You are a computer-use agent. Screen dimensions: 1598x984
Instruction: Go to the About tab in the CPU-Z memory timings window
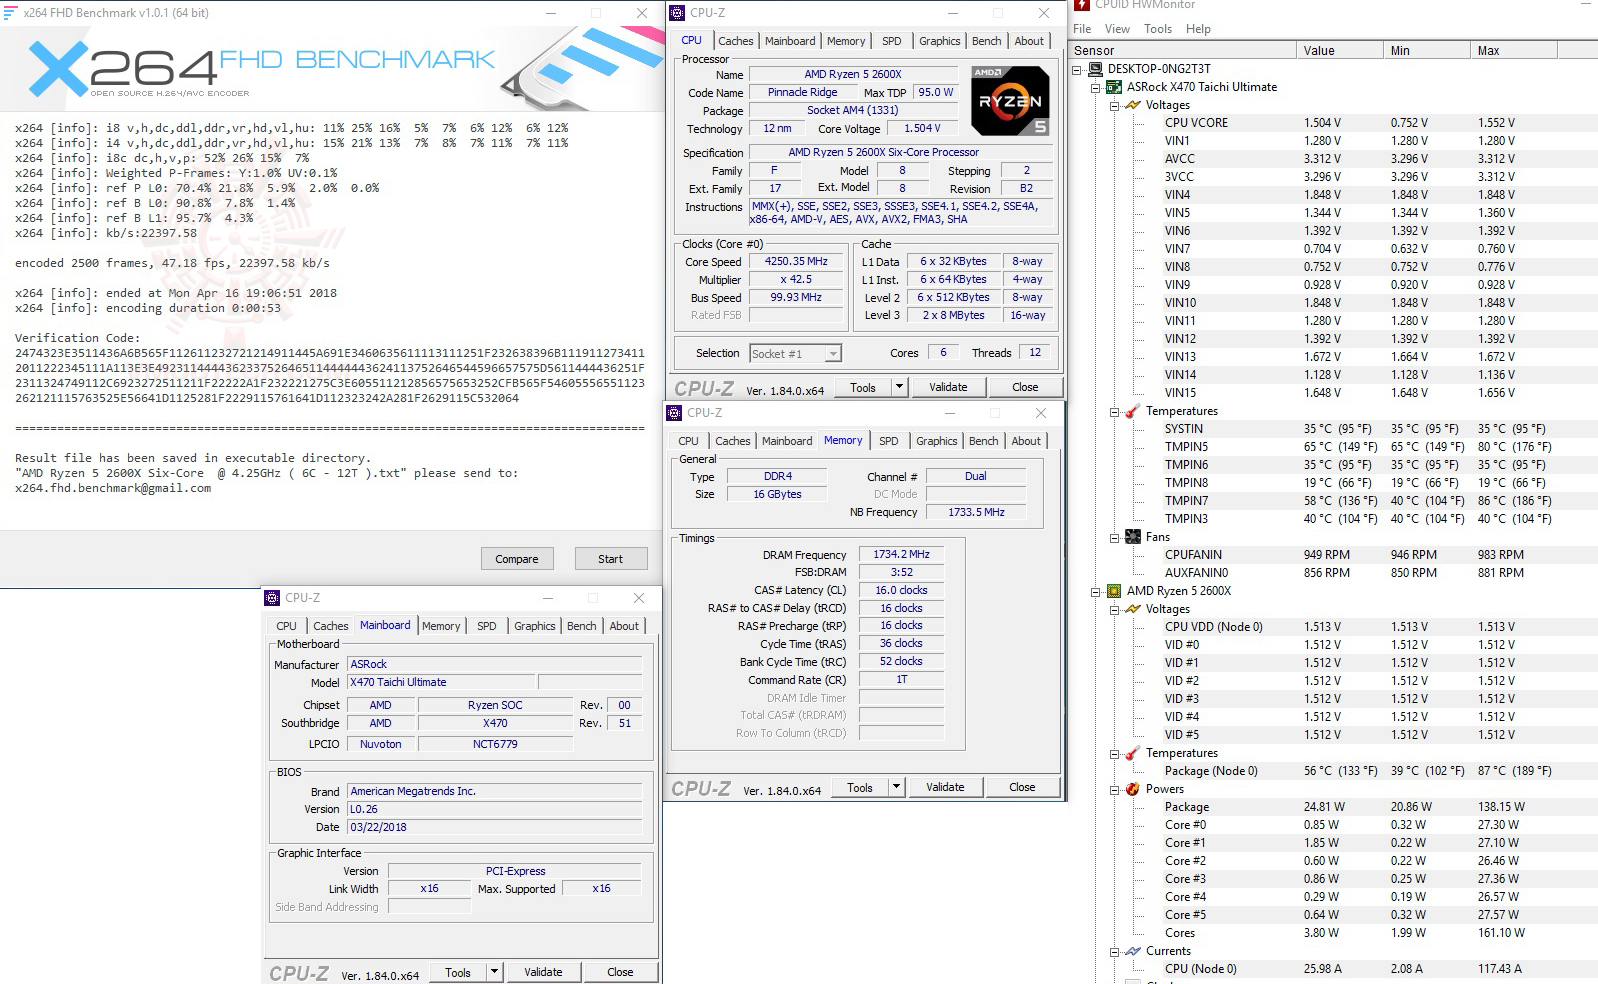(1026, 441)
